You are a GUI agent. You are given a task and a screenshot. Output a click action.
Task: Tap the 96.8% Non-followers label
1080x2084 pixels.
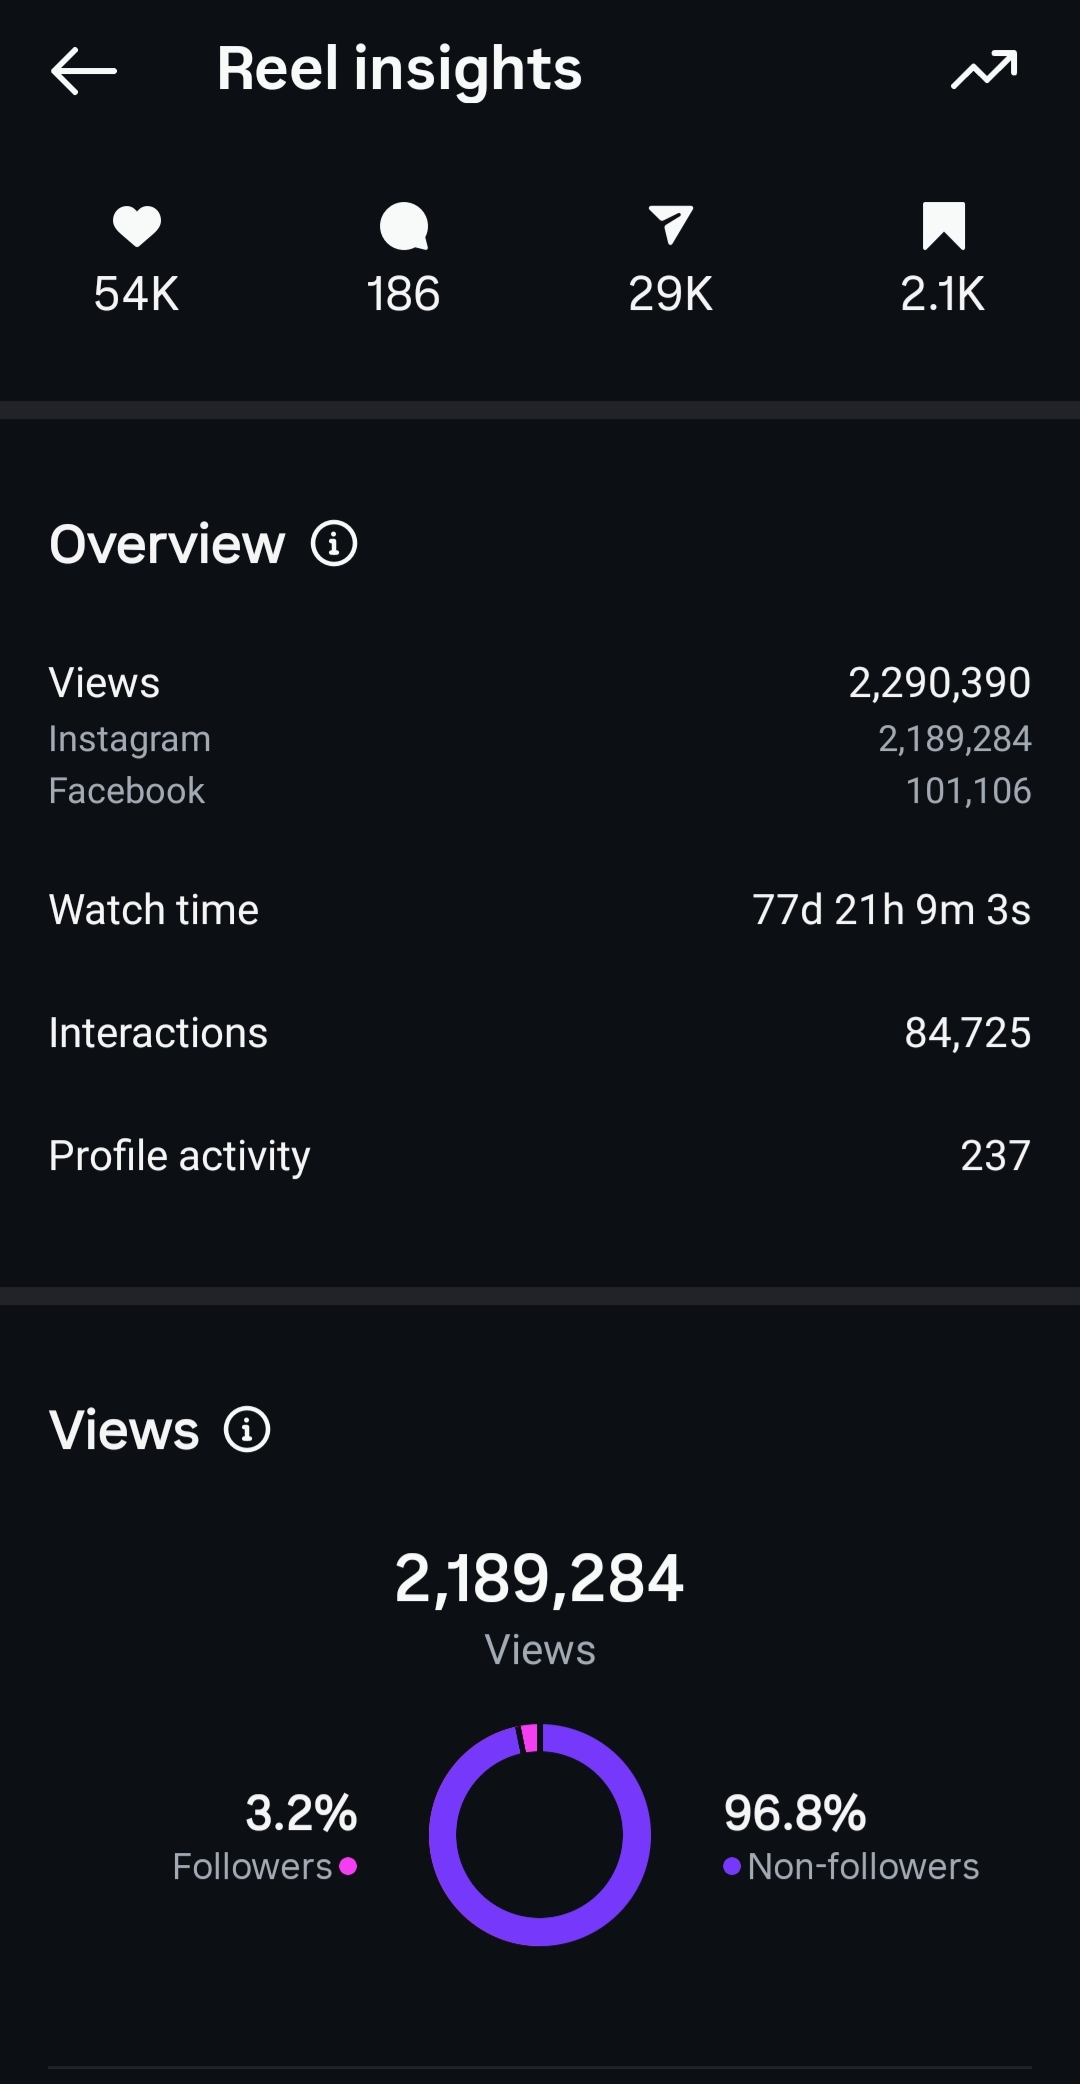click(x=851, y=1838)
